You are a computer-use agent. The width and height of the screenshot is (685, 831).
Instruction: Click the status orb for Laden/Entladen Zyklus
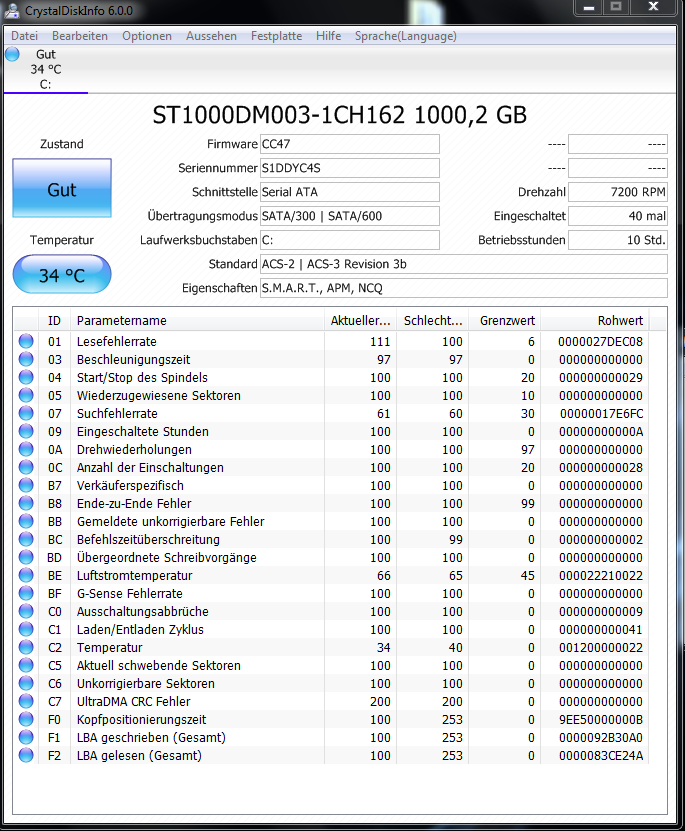pyautogui.click(x=26, y=630)
